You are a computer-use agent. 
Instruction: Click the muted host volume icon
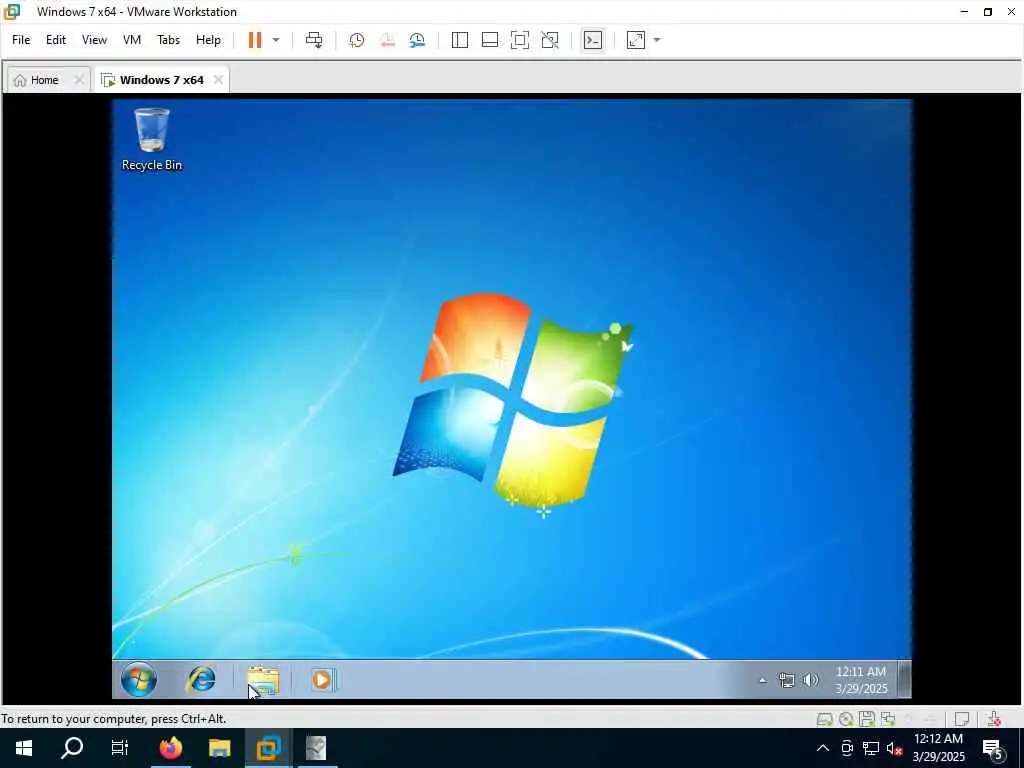coord(894,748)
